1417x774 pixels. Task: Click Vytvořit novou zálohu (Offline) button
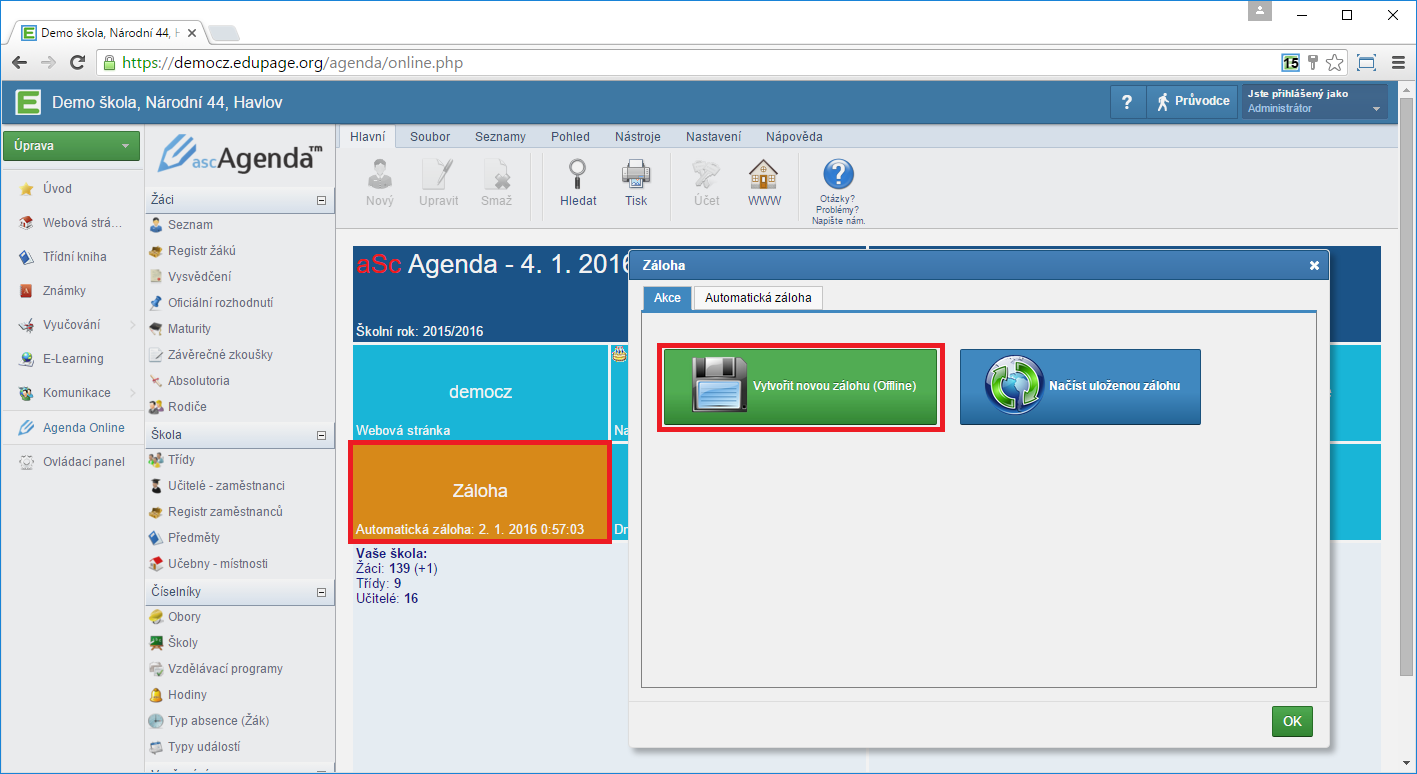pyautogui.click(x=801, y=386)
